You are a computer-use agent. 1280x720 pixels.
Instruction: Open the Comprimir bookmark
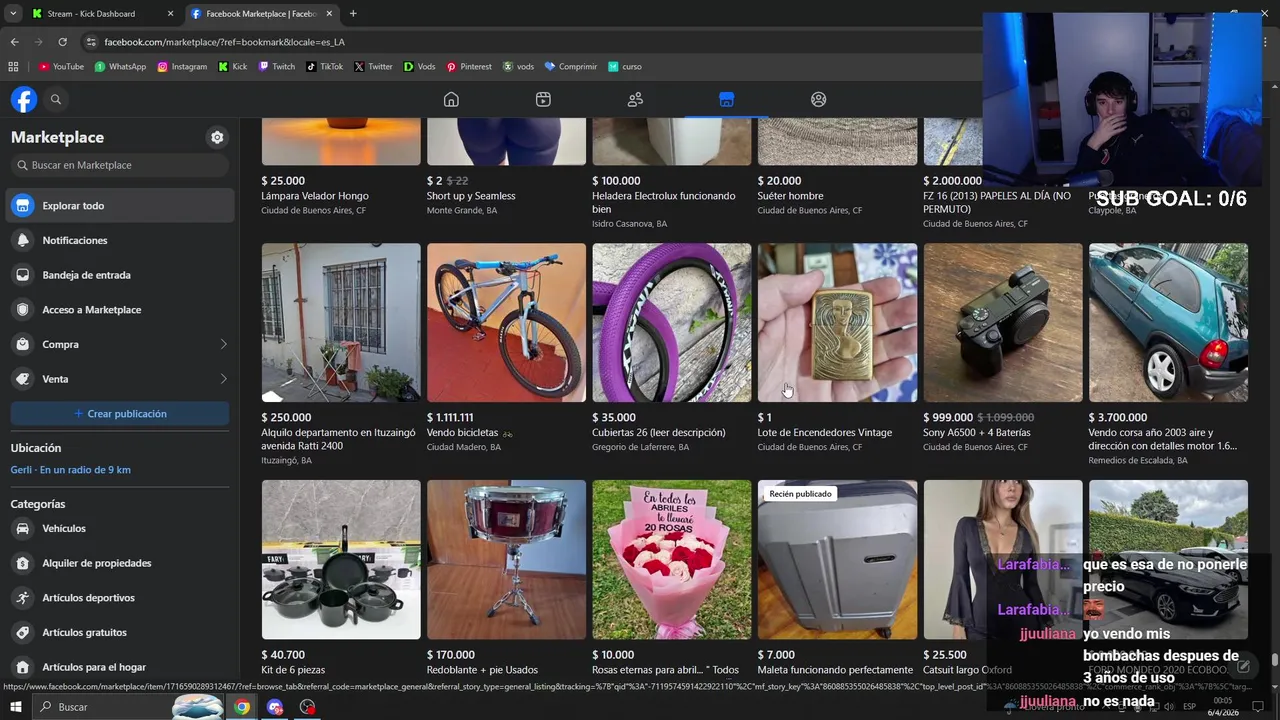(570, 67)
